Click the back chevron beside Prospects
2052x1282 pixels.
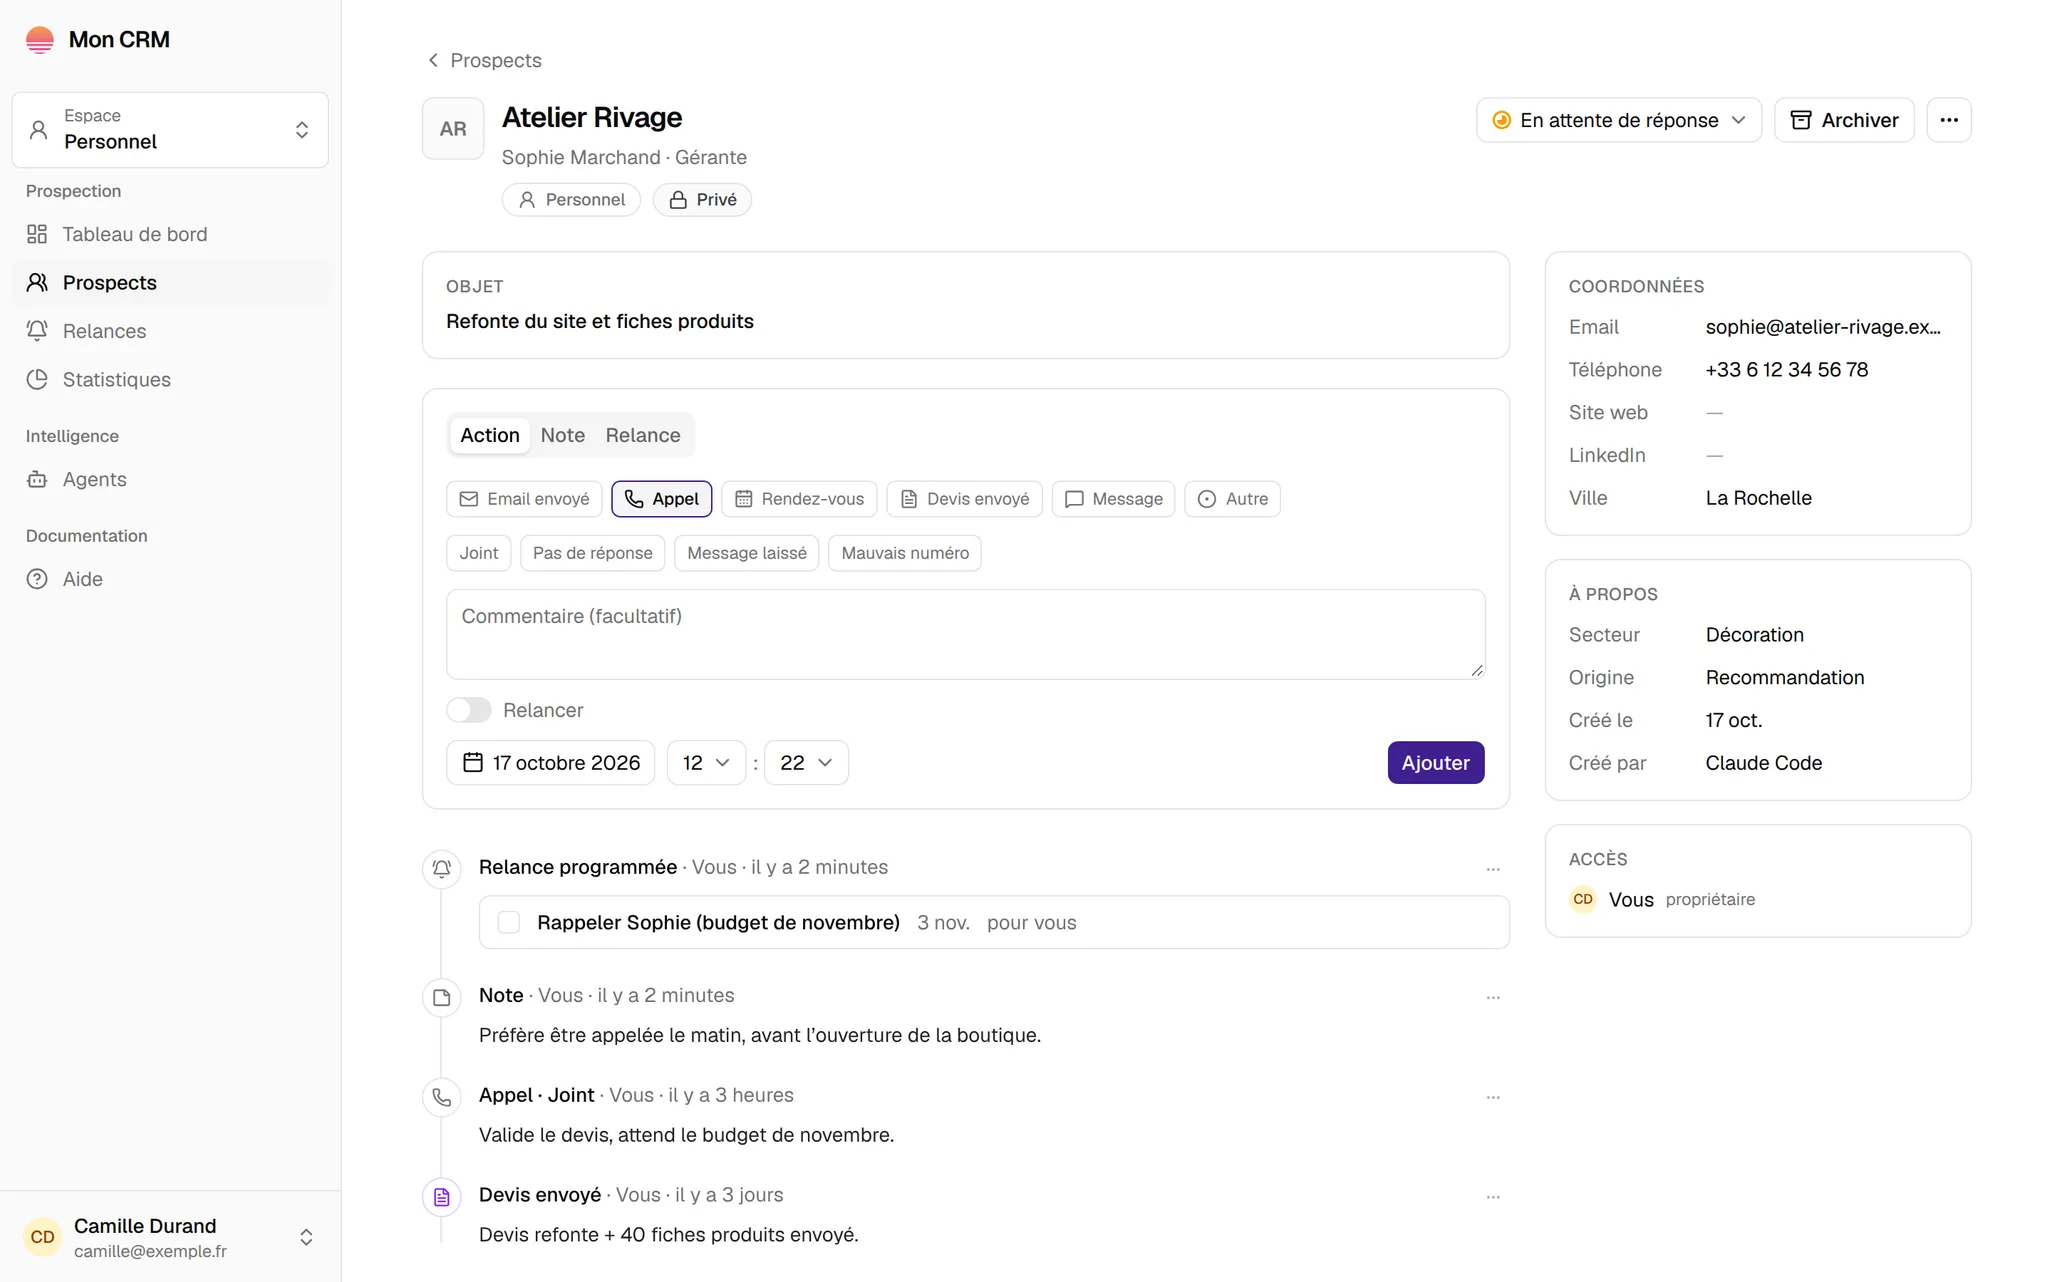[433, 60]
